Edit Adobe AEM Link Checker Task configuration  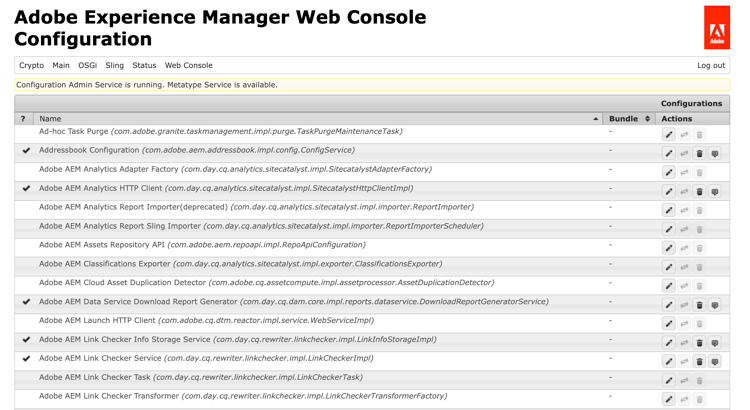point(669,380)
